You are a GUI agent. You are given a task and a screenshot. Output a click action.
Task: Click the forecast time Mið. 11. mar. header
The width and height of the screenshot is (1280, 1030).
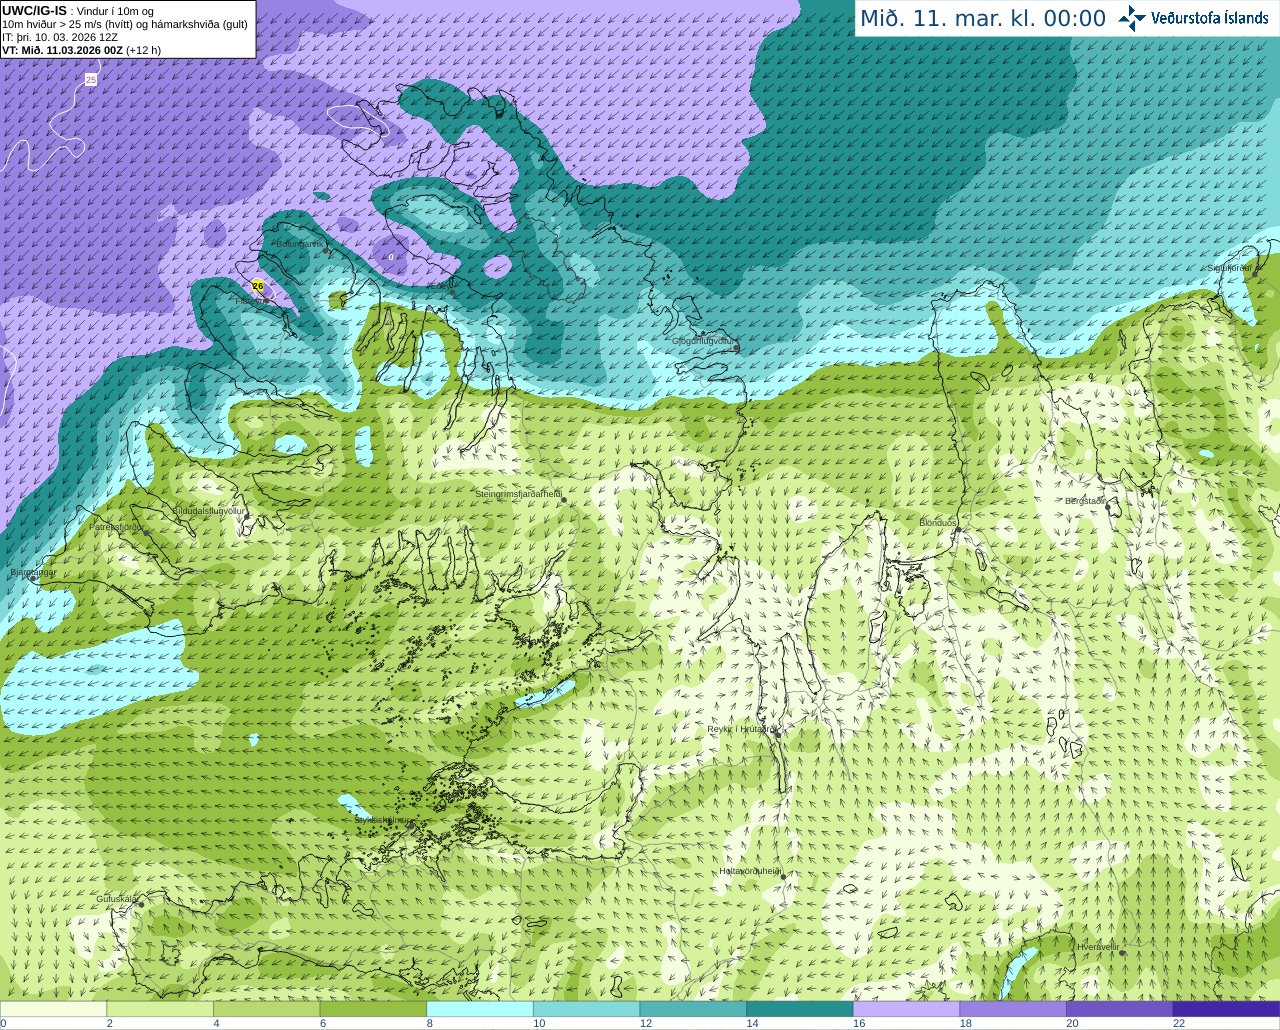(982, 19)
